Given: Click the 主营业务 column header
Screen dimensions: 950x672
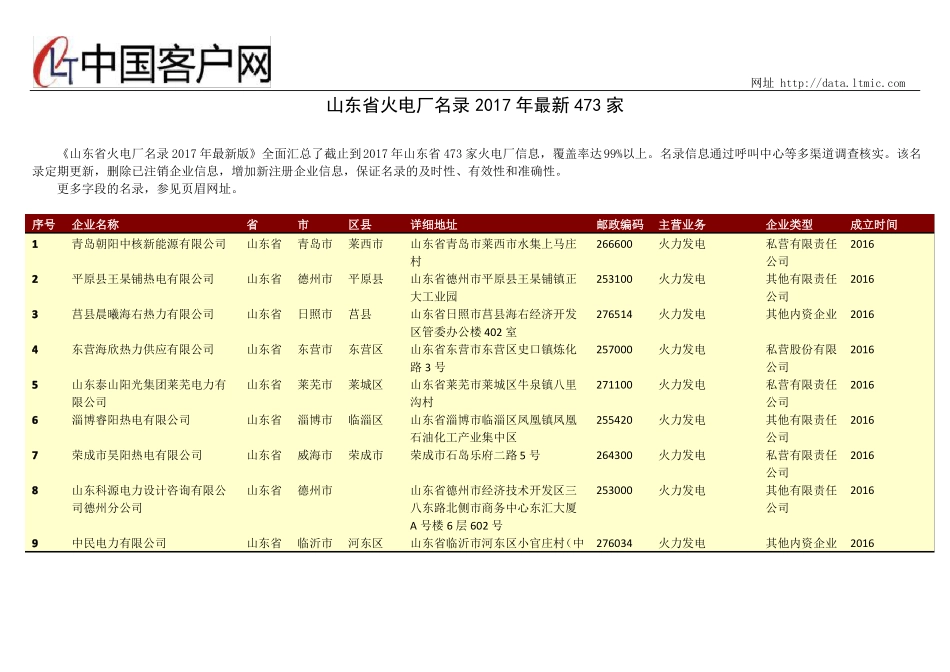Looking at the screenshot, I should [x=682, y=225].
